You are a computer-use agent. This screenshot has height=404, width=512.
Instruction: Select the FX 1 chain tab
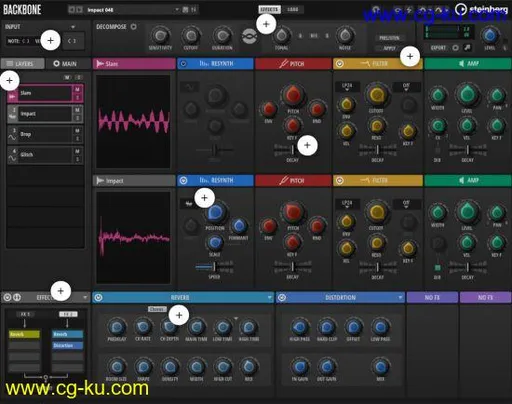coord(25,314)
